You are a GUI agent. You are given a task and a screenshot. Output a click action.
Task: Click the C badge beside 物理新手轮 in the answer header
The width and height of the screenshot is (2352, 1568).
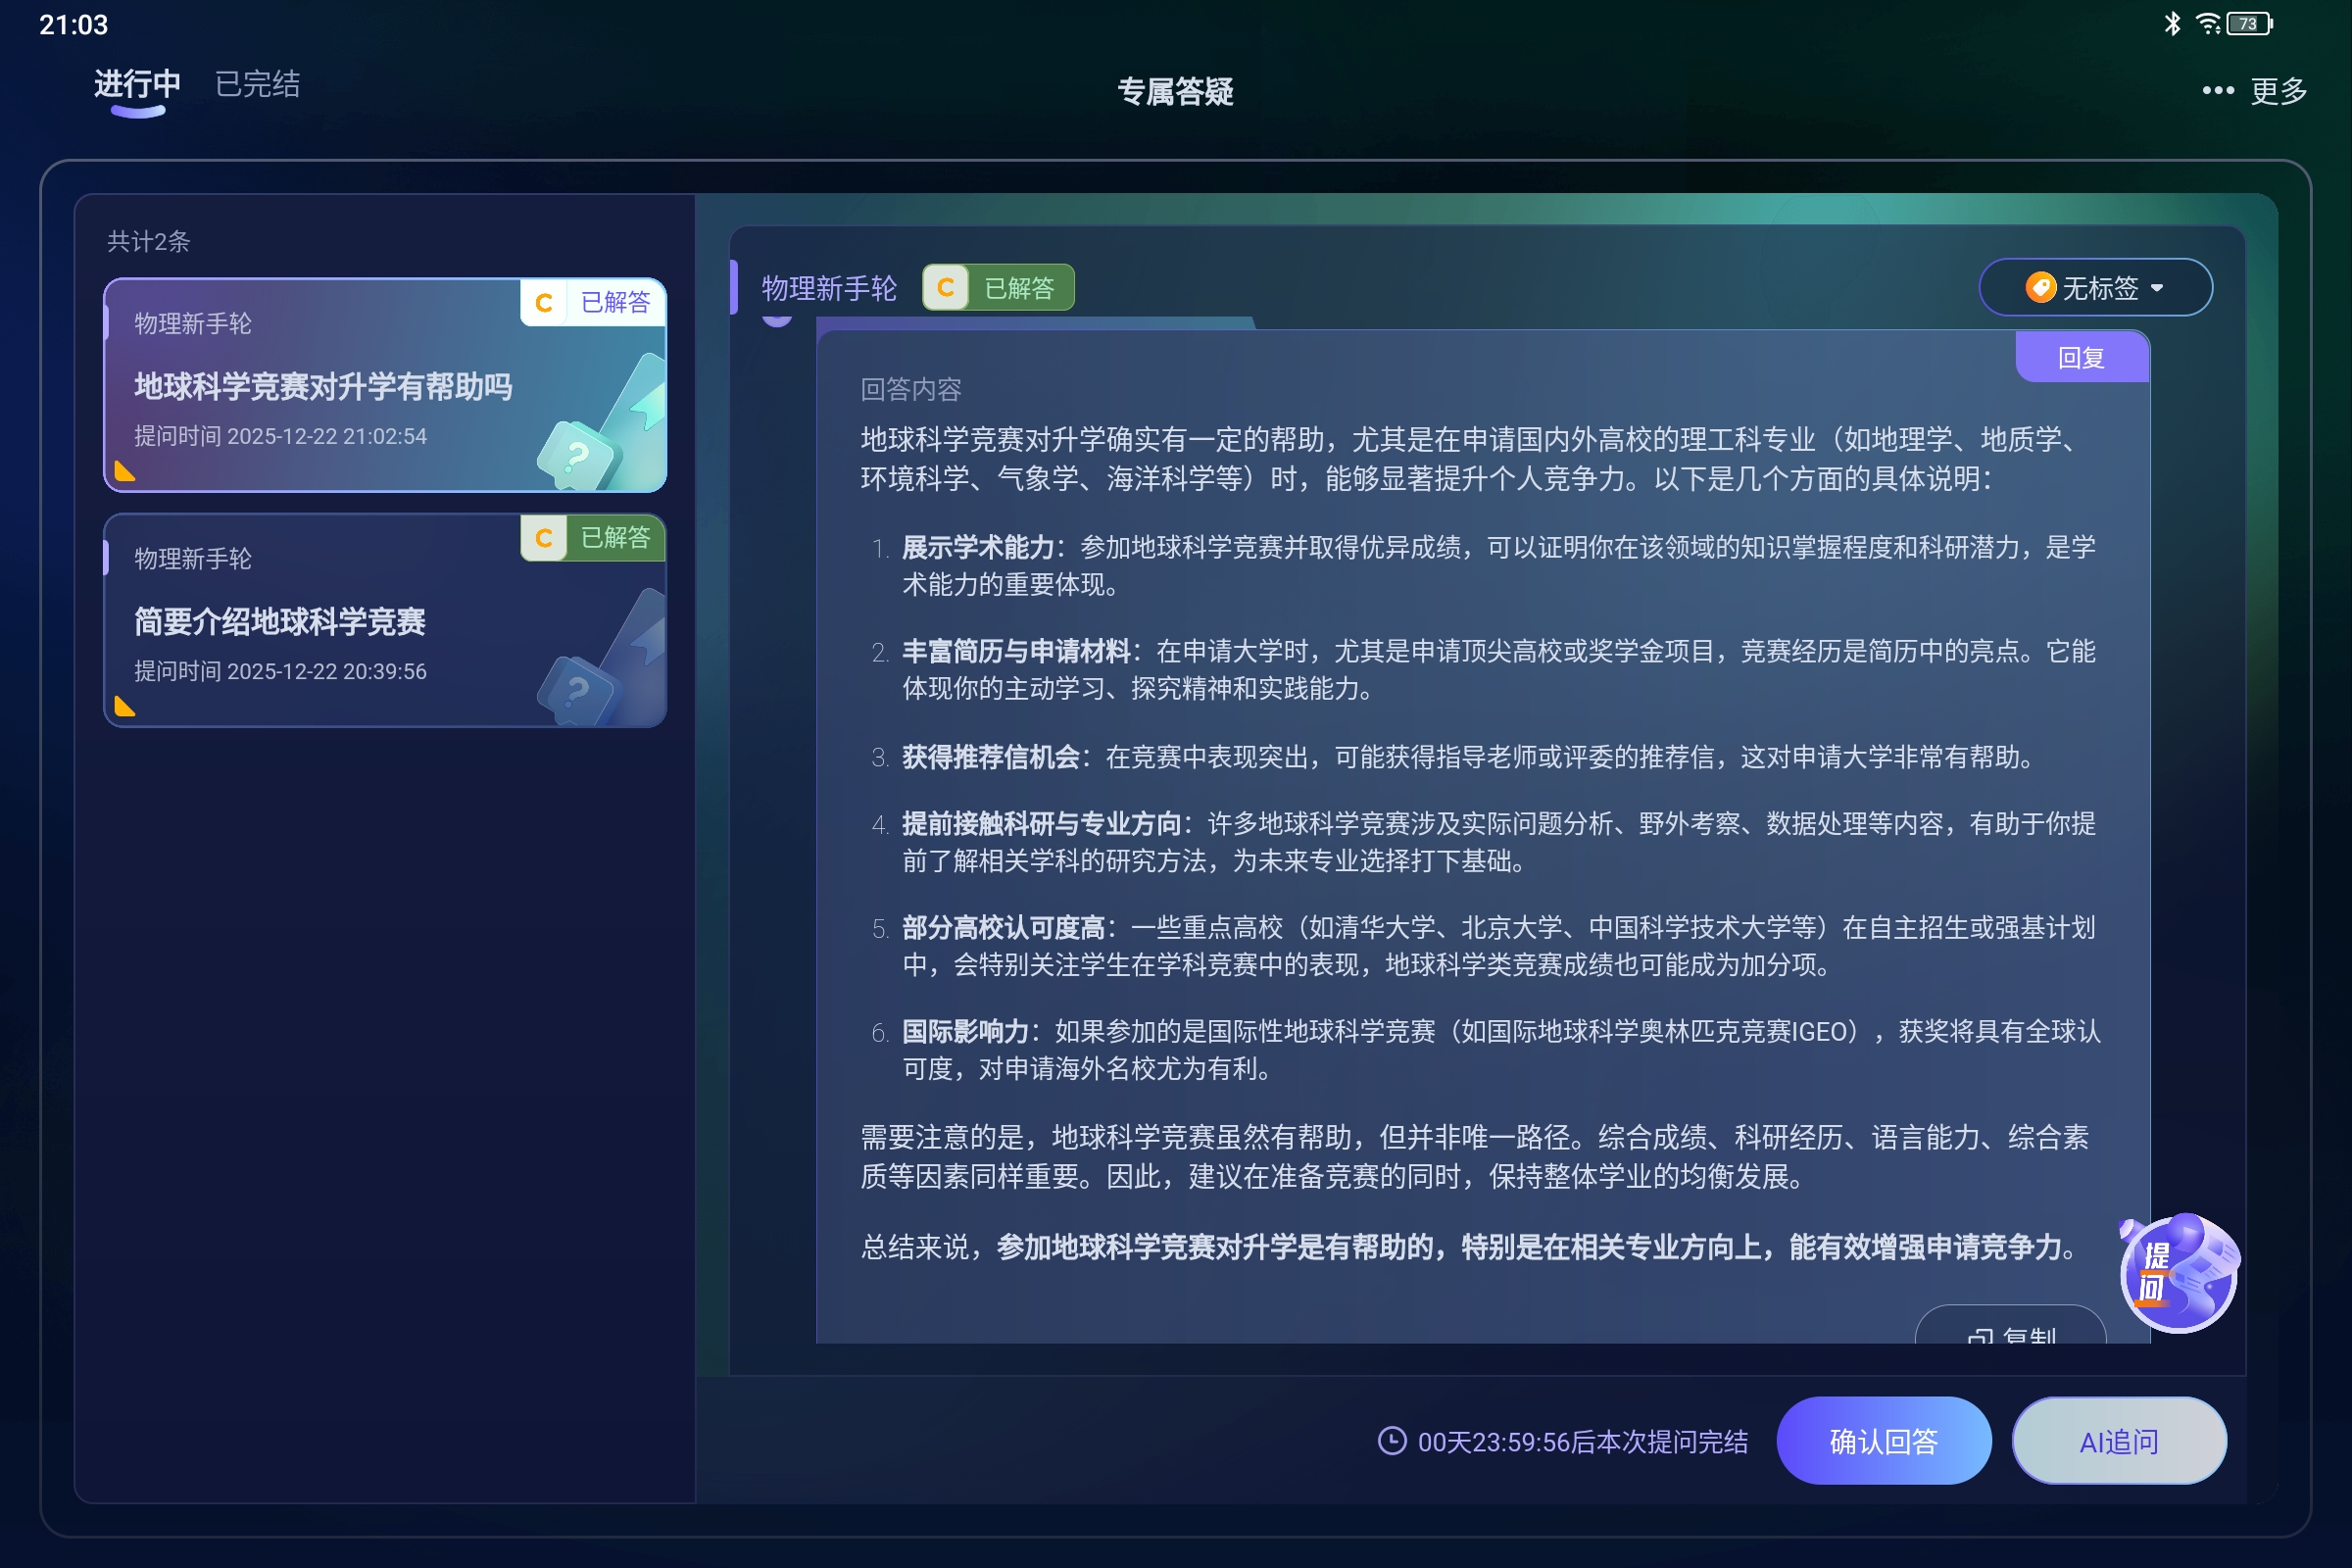pyautogui.click(x=943, y=287)
